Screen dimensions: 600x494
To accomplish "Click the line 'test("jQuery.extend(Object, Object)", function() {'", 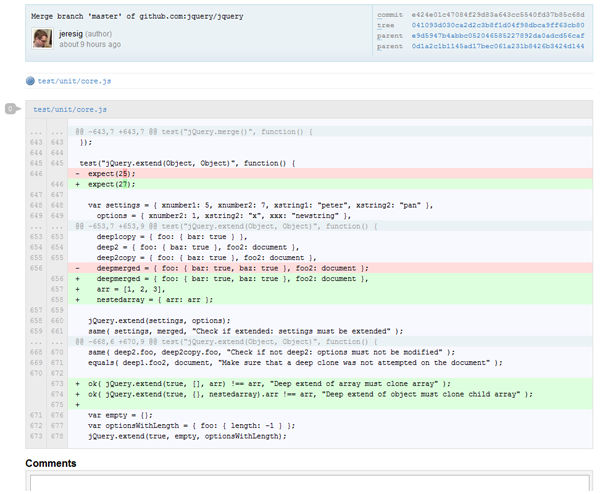I will [330, 163].
